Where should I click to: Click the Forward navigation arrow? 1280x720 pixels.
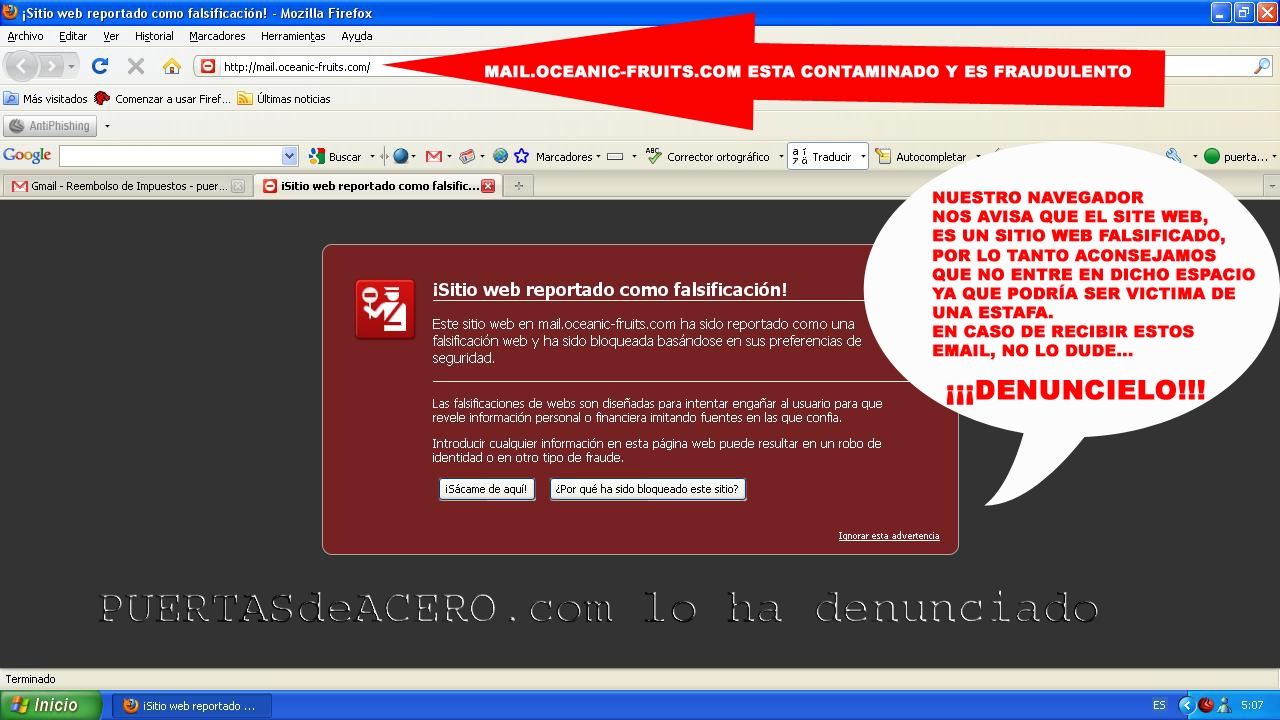pyautogui.click(x=50, y=66)
